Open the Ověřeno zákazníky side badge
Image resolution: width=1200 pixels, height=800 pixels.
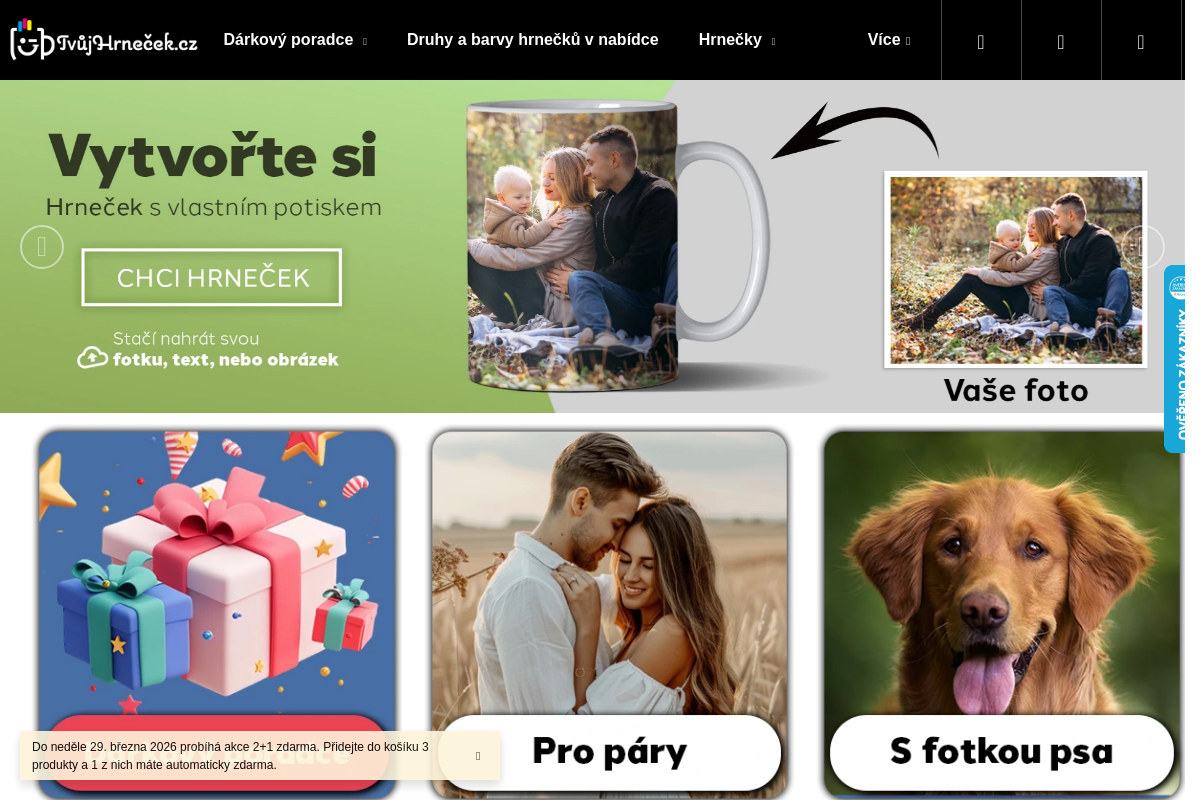click(x=1175, y=359)
